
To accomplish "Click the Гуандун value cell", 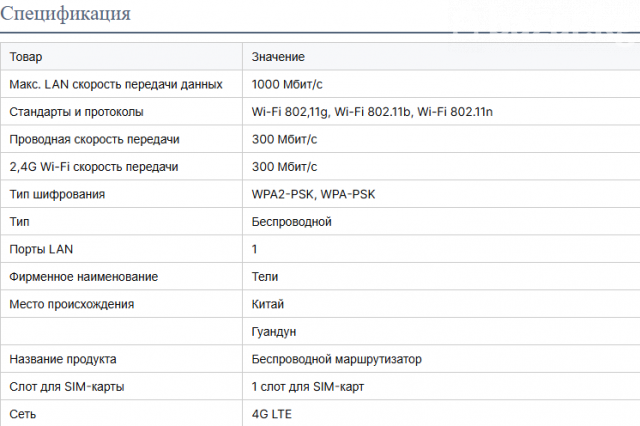I will pyautogui.click(x=274, y=331).
